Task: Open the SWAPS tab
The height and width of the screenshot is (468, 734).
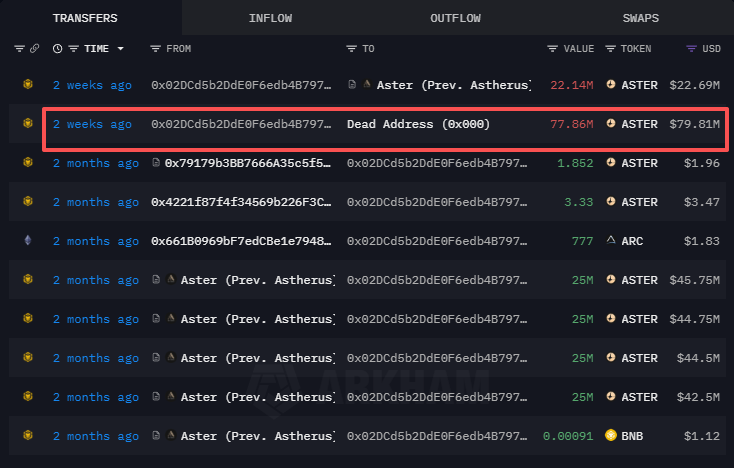Action: pyautogui.click(x=640, y=18)
